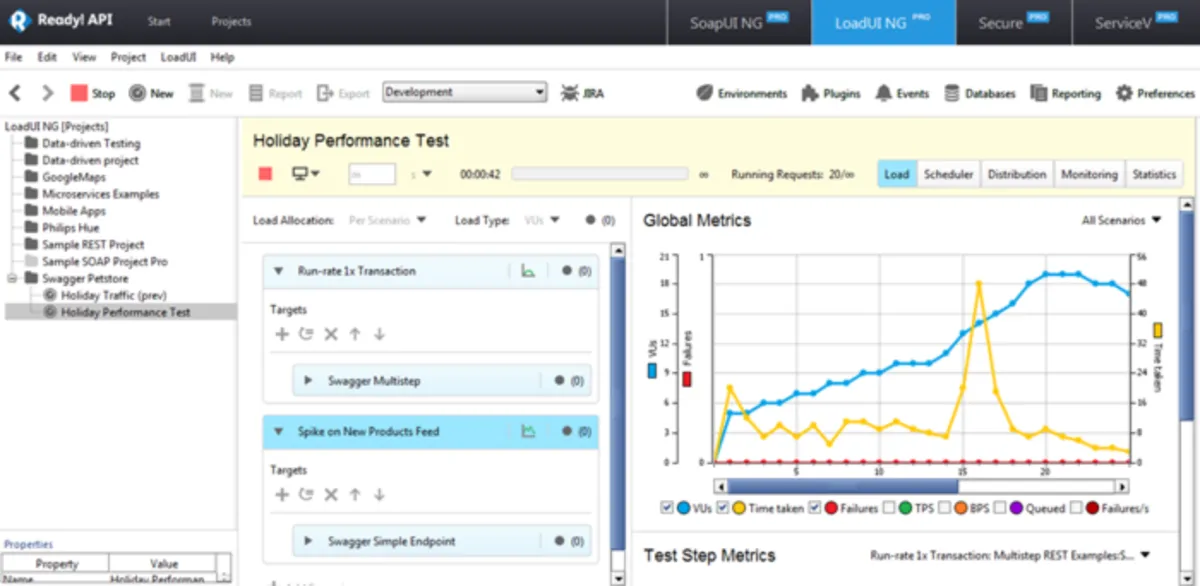Open chart icon for Spike on New Products Feed
Viewport: 1200px width, 586px height.
pyautogui.click(x=528, y=431)
